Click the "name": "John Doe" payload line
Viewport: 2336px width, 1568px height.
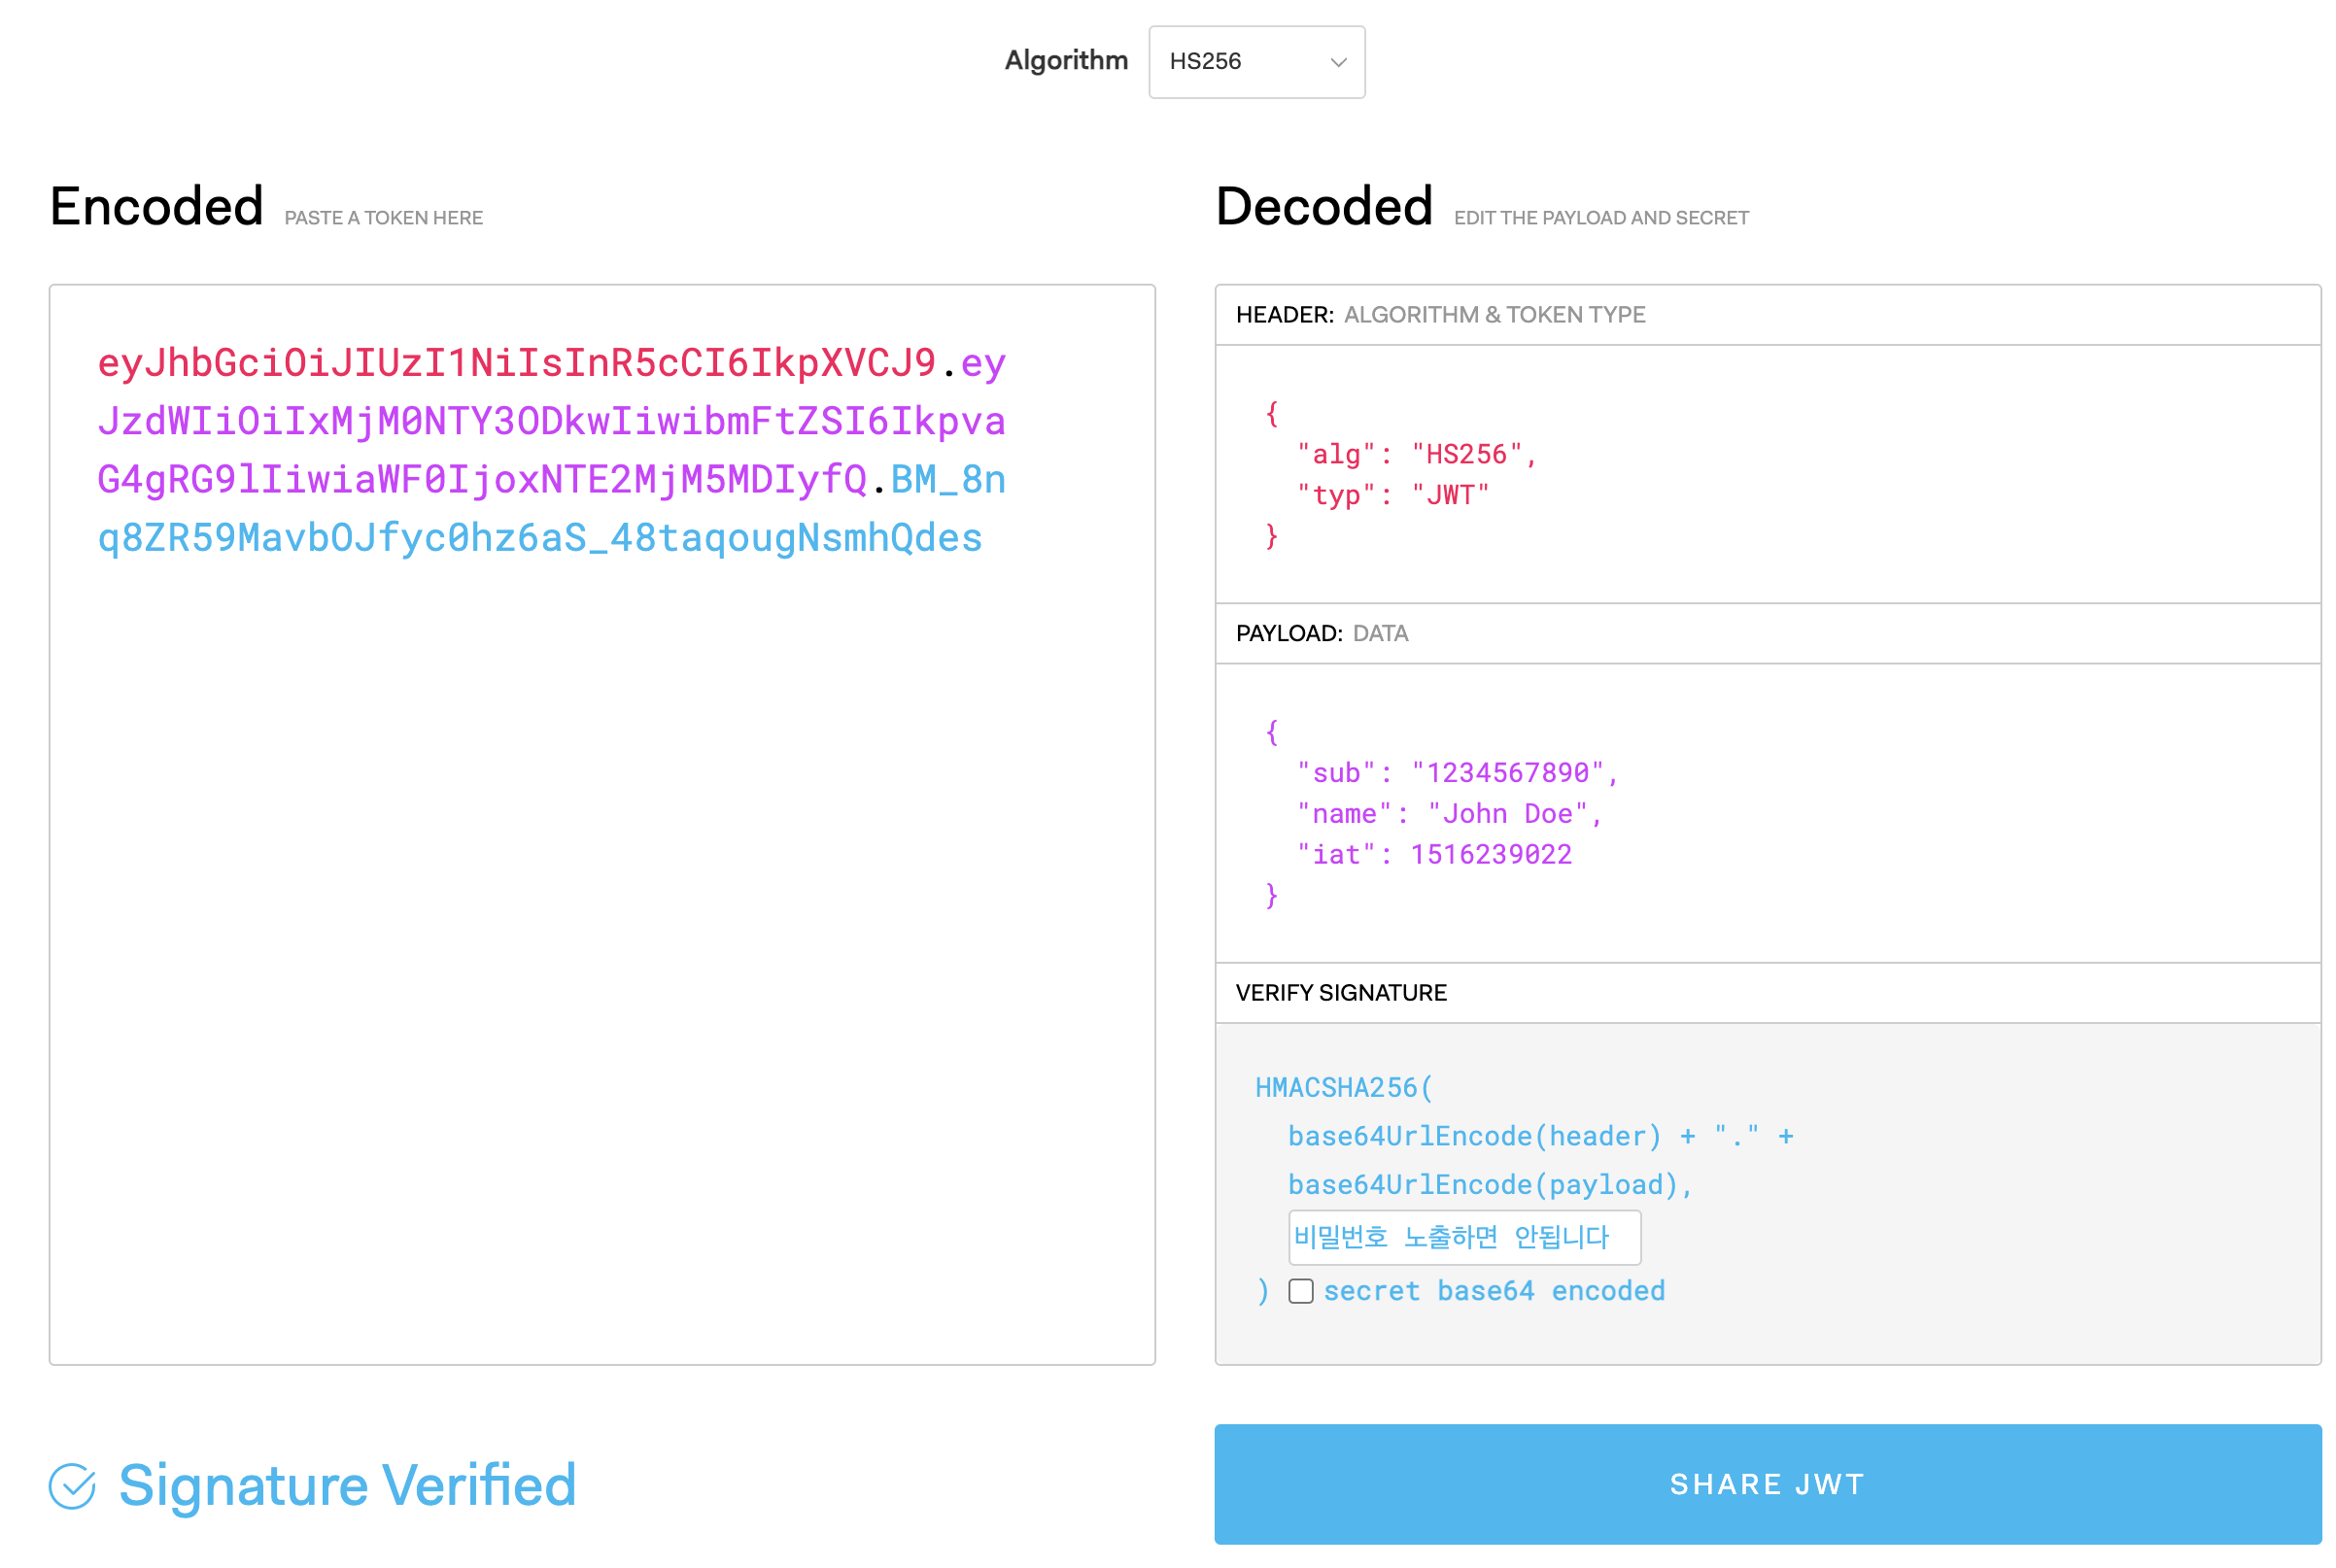[1448, 814]
